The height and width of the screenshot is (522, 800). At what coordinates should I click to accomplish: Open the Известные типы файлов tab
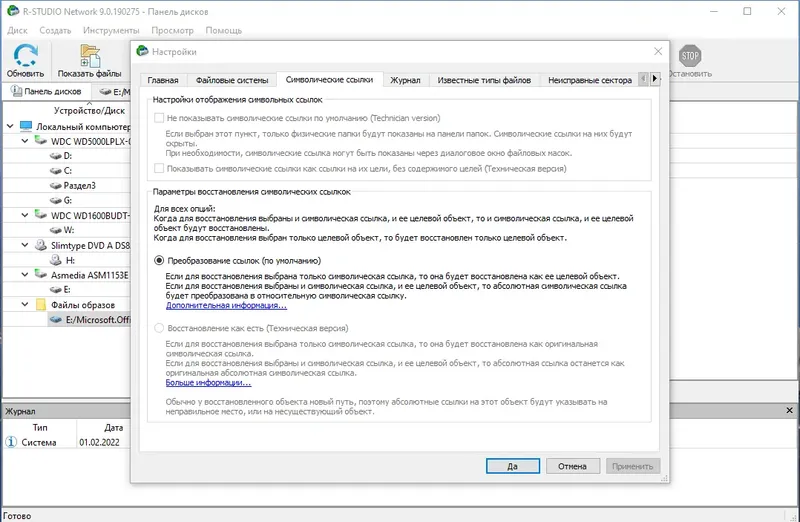(x=484, y=80)
